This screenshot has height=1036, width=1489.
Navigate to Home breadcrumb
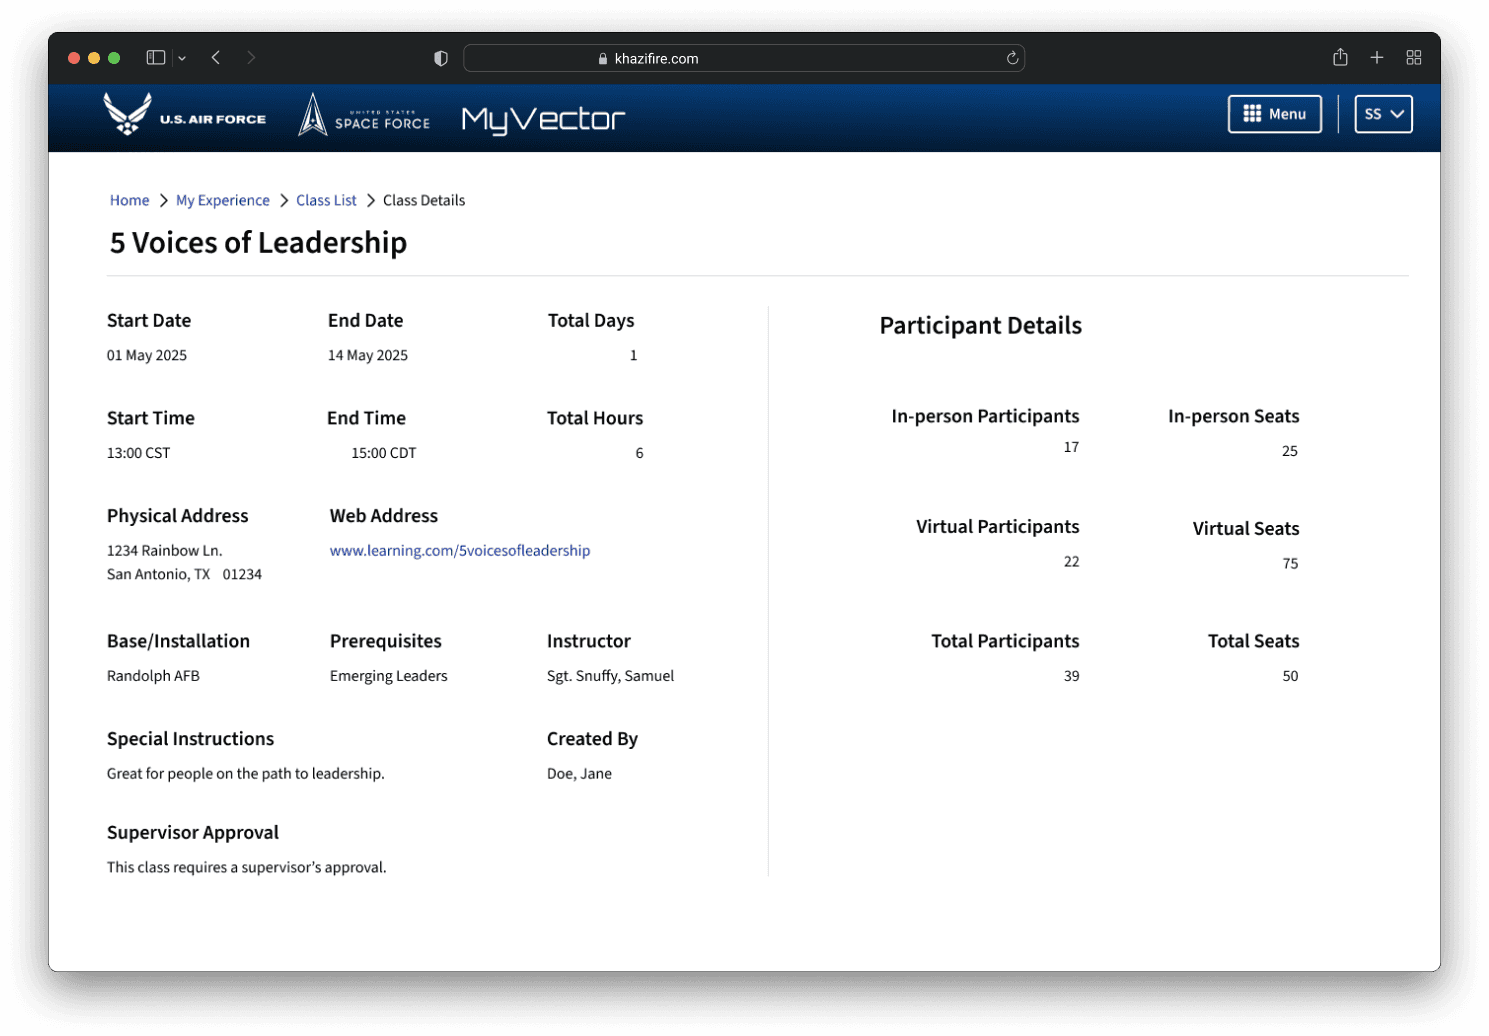pos(130,200)
